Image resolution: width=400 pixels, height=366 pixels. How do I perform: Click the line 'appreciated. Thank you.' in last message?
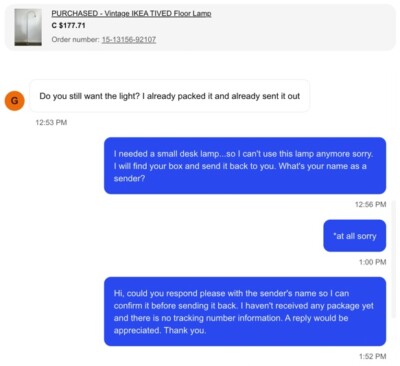(x=160, y=330)
